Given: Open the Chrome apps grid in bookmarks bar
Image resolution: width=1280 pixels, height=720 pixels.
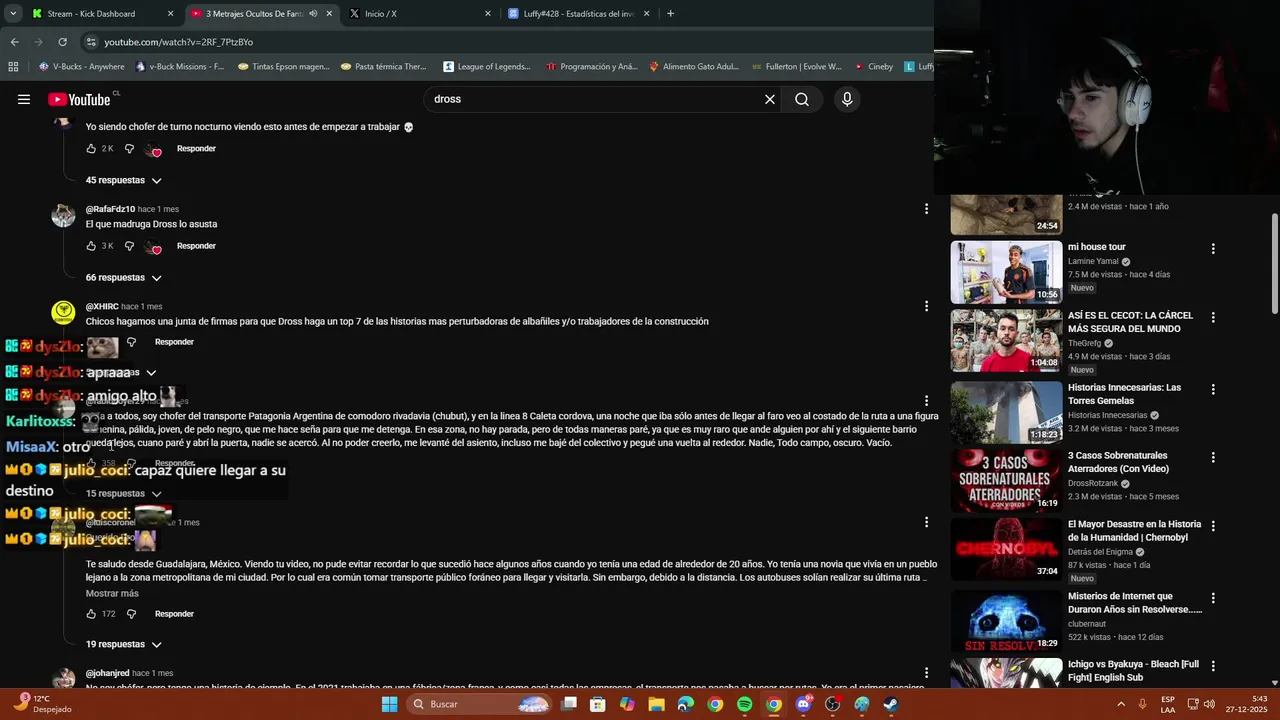Looking at the screenshot, I should [13, 67].
